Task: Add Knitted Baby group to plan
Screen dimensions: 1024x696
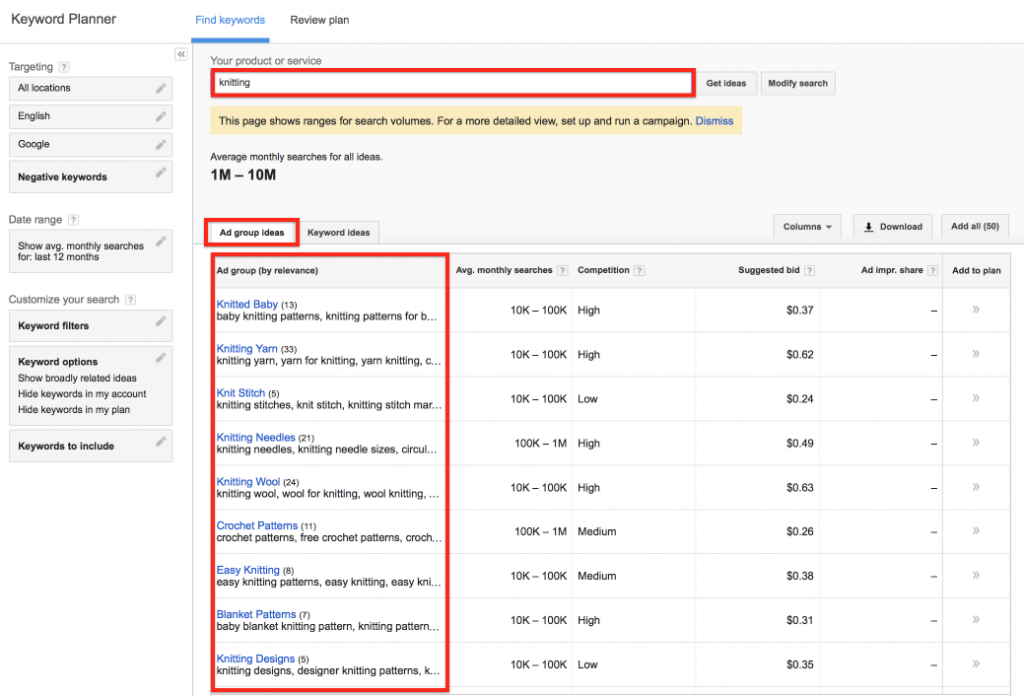Action: point(976,309)
